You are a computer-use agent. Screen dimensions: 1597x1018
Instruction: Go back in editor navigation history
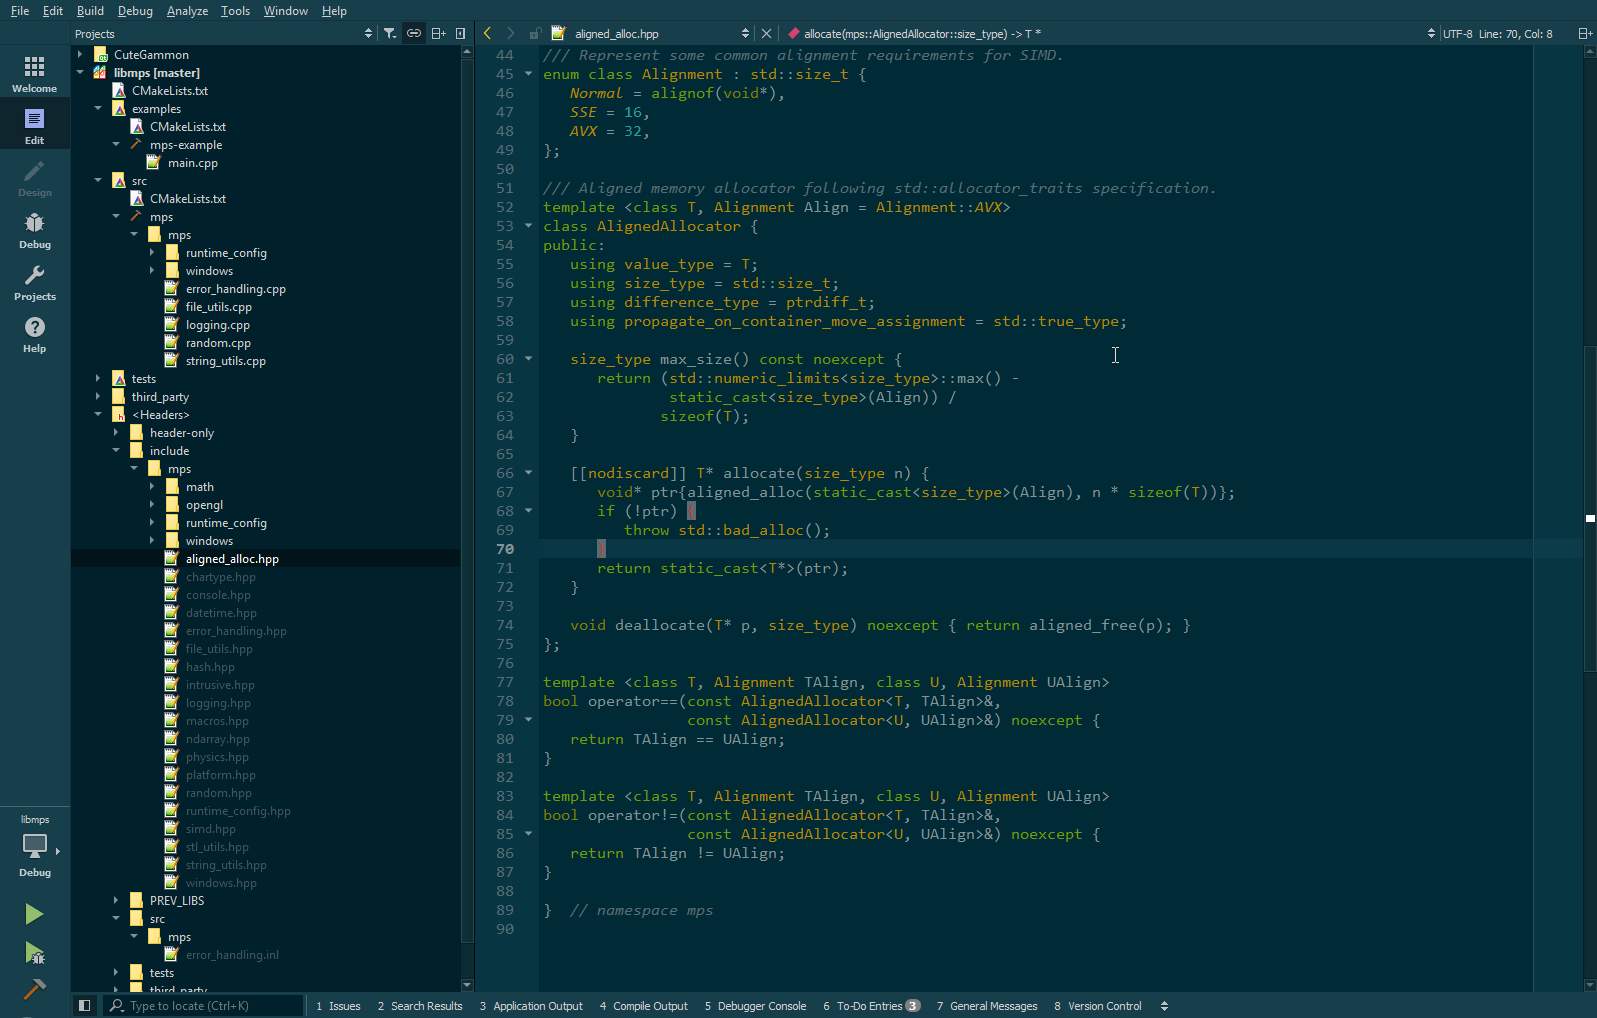[487, 33]
